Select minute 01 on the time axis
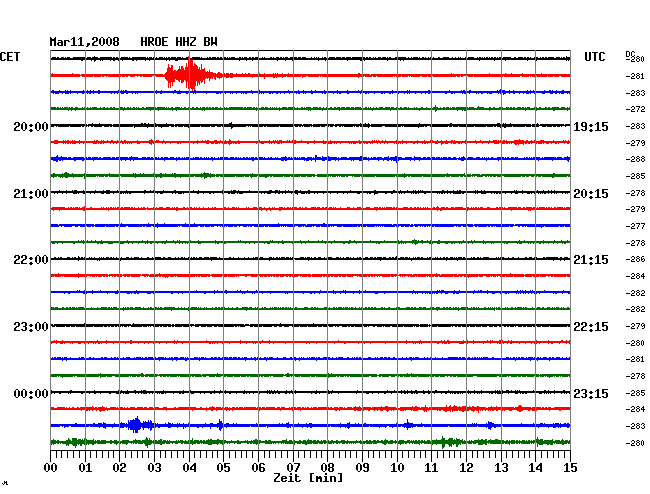Viewport: 650px width, 494px height. (85, 468)
